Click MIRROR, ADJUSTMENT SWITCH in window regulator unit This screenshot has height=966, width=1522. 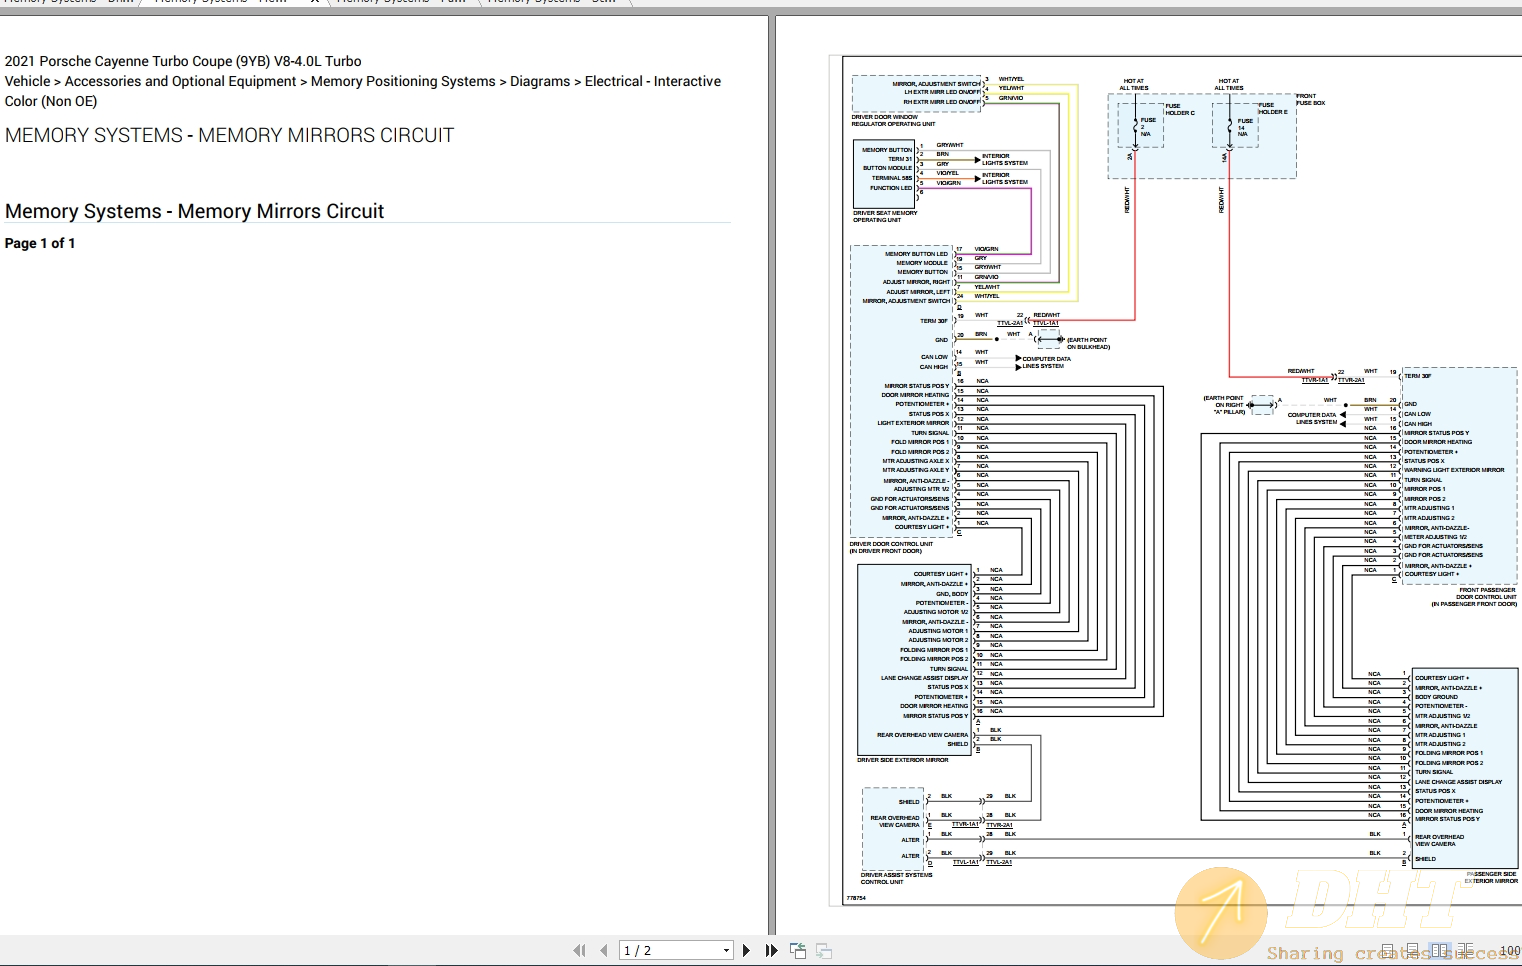point(937,84)
